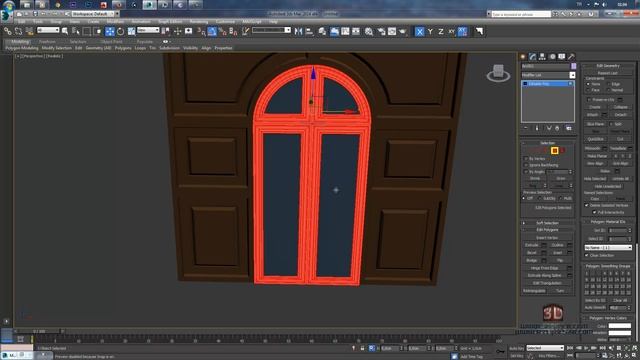
Task: Collapse the Edit Polygons rollout
Action: [548, 230]
